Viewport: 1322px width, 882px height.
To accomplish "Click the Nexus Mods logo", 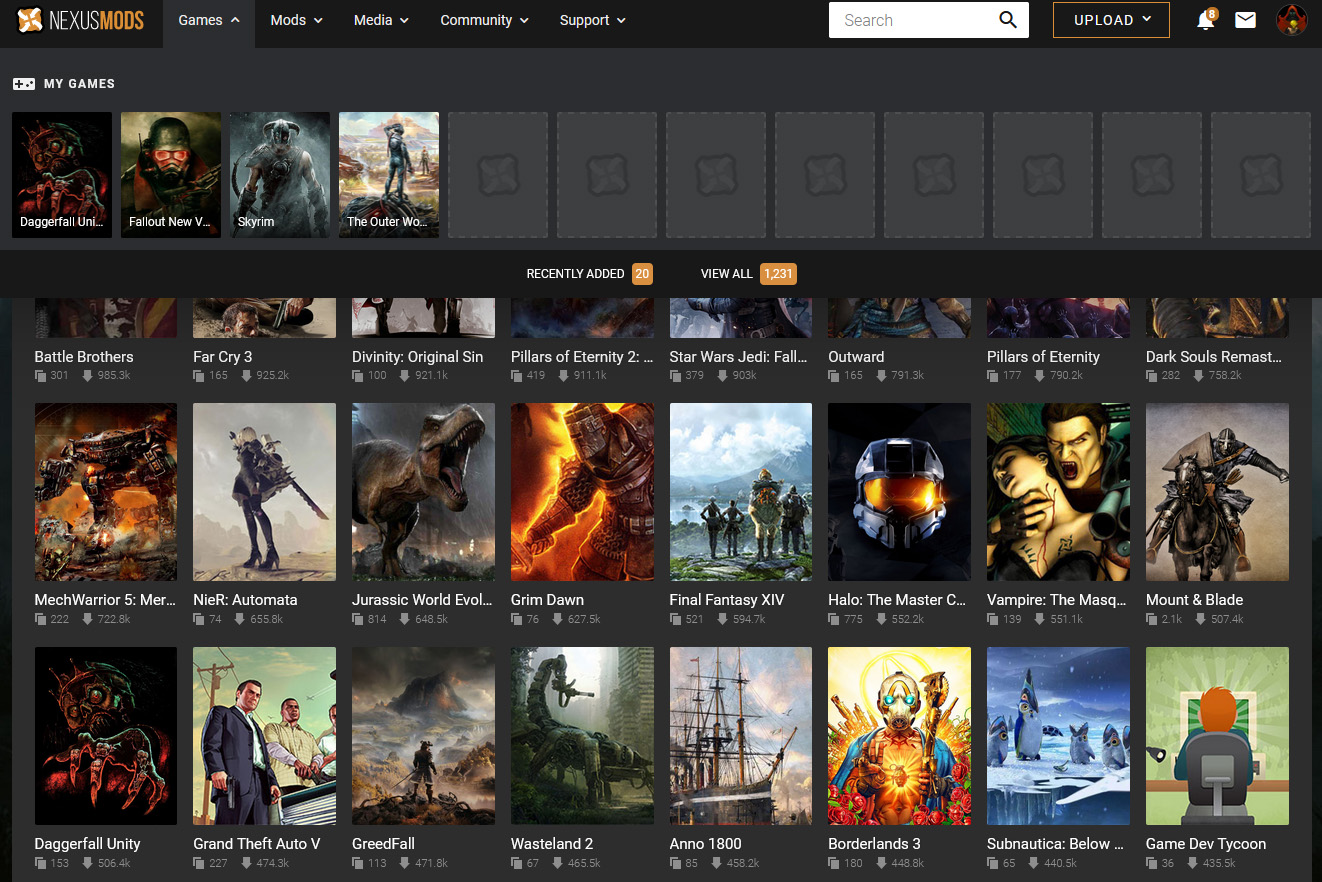I will point(81,20).
